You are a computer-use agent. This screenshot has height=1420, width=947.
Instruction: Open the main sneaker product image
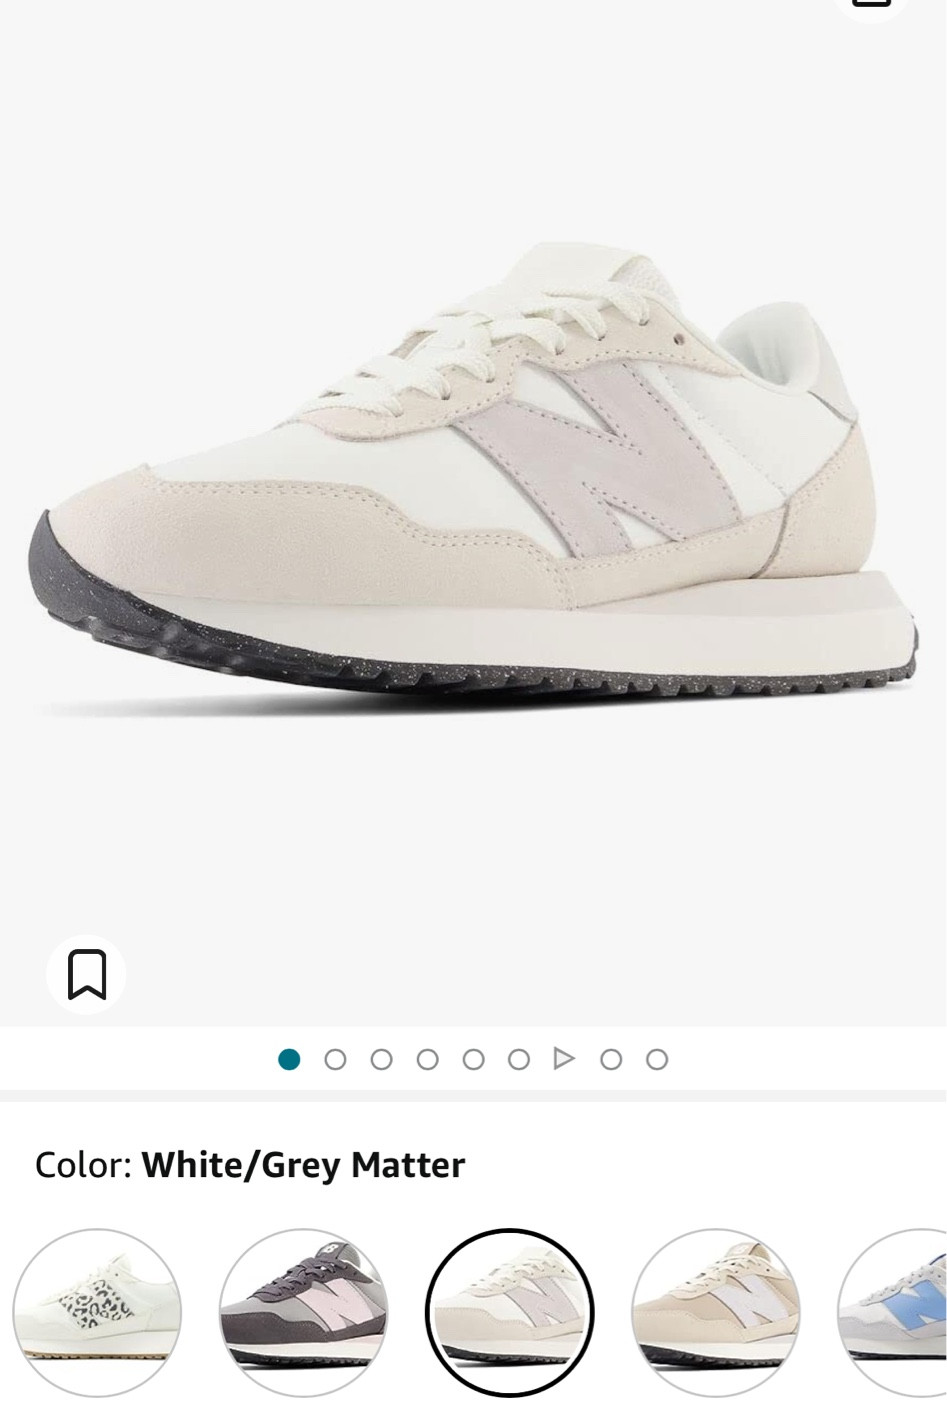pyautogui.click(x=473, y=480)
